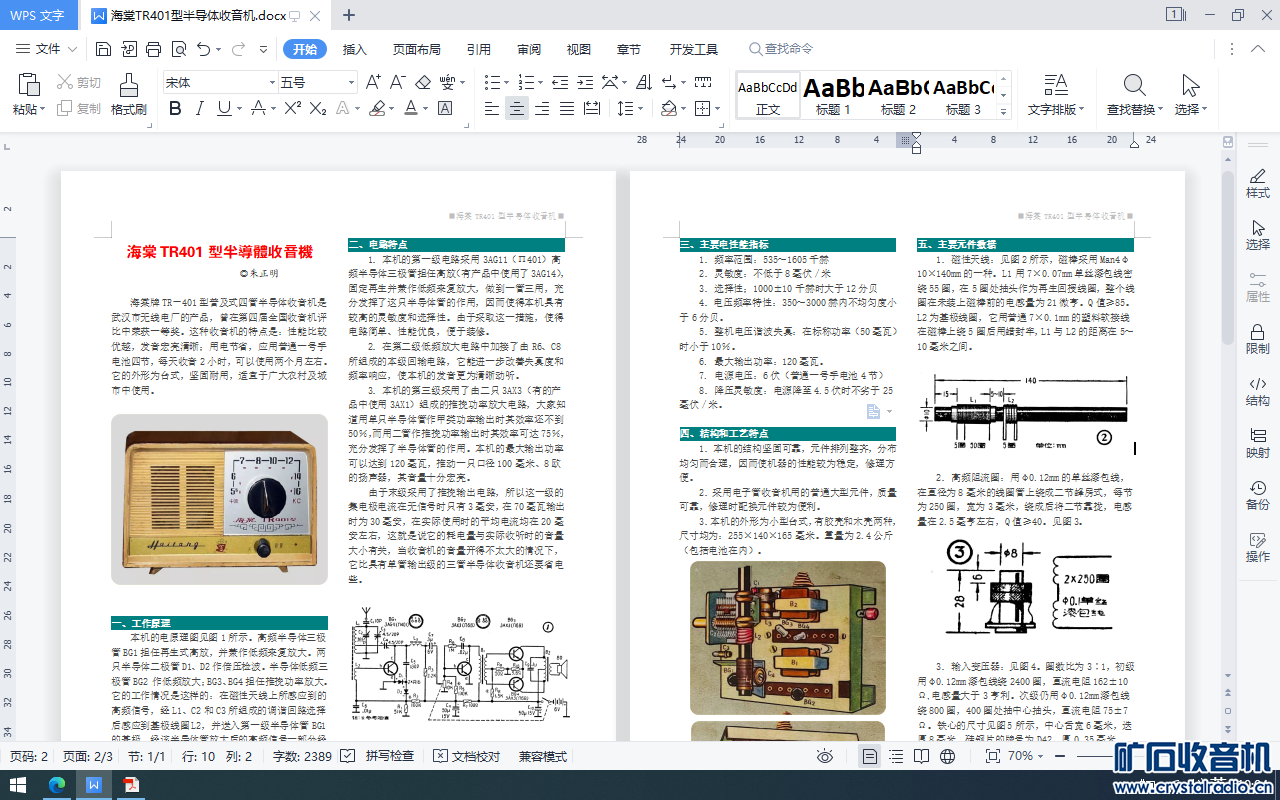Click the distributed alignment icon
The image size is (1280, 800).
point(590,108)
